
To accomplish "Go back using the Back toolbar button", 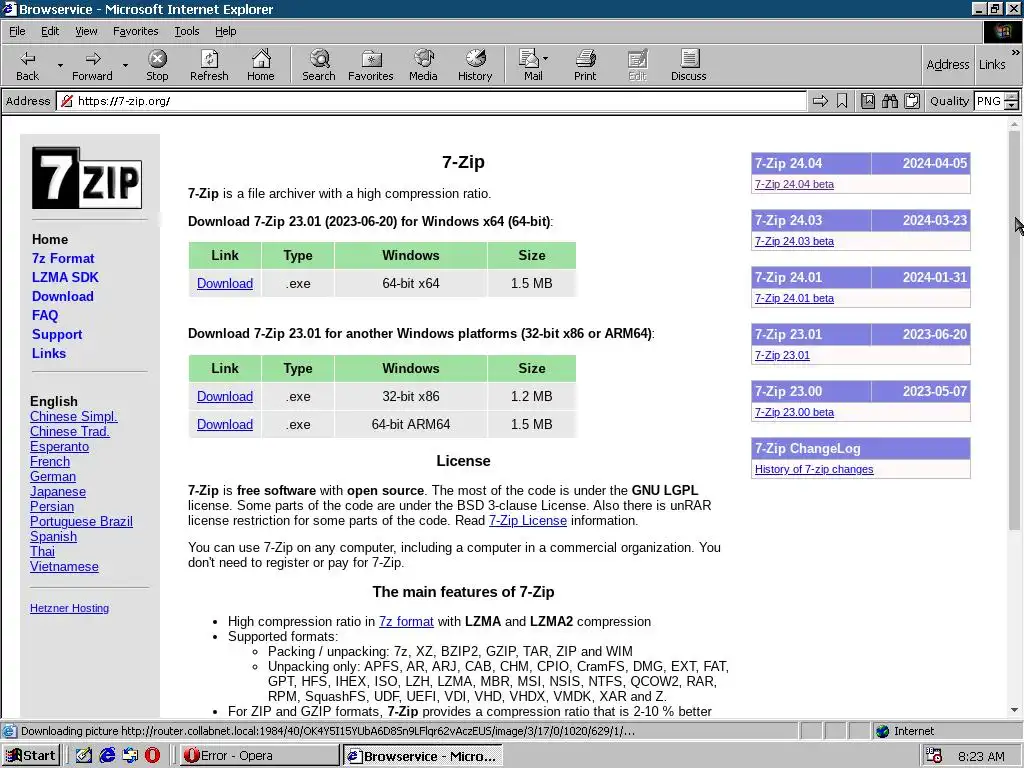I will 27,65.
